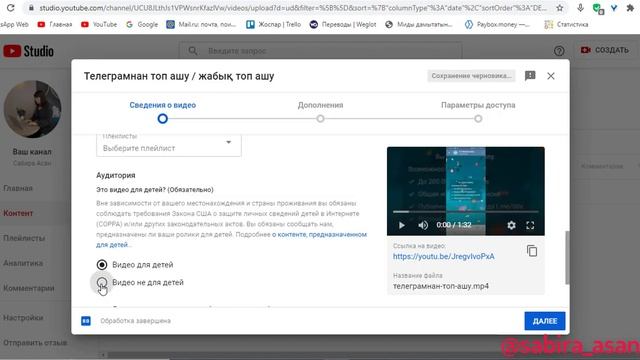Screen dimensions: 640x360
Task: Open Контент in Studio sidebar
Action: pos(18,213)
